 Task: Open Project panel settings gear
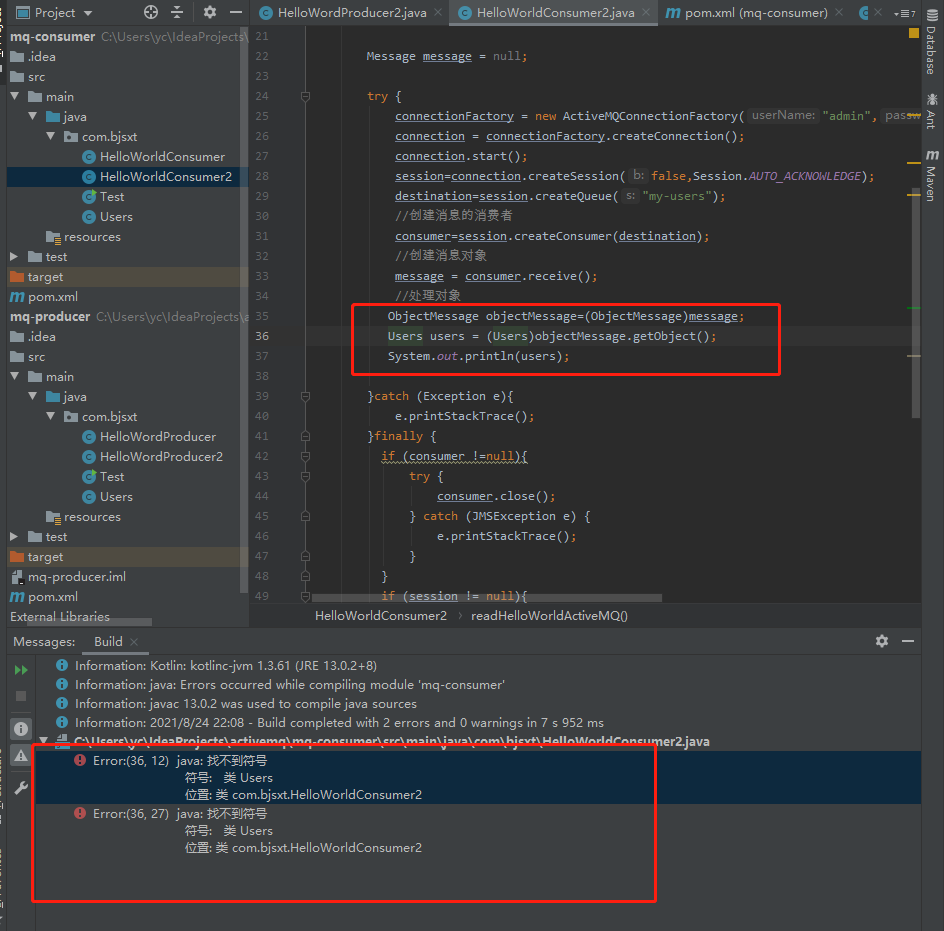(210, 12)
